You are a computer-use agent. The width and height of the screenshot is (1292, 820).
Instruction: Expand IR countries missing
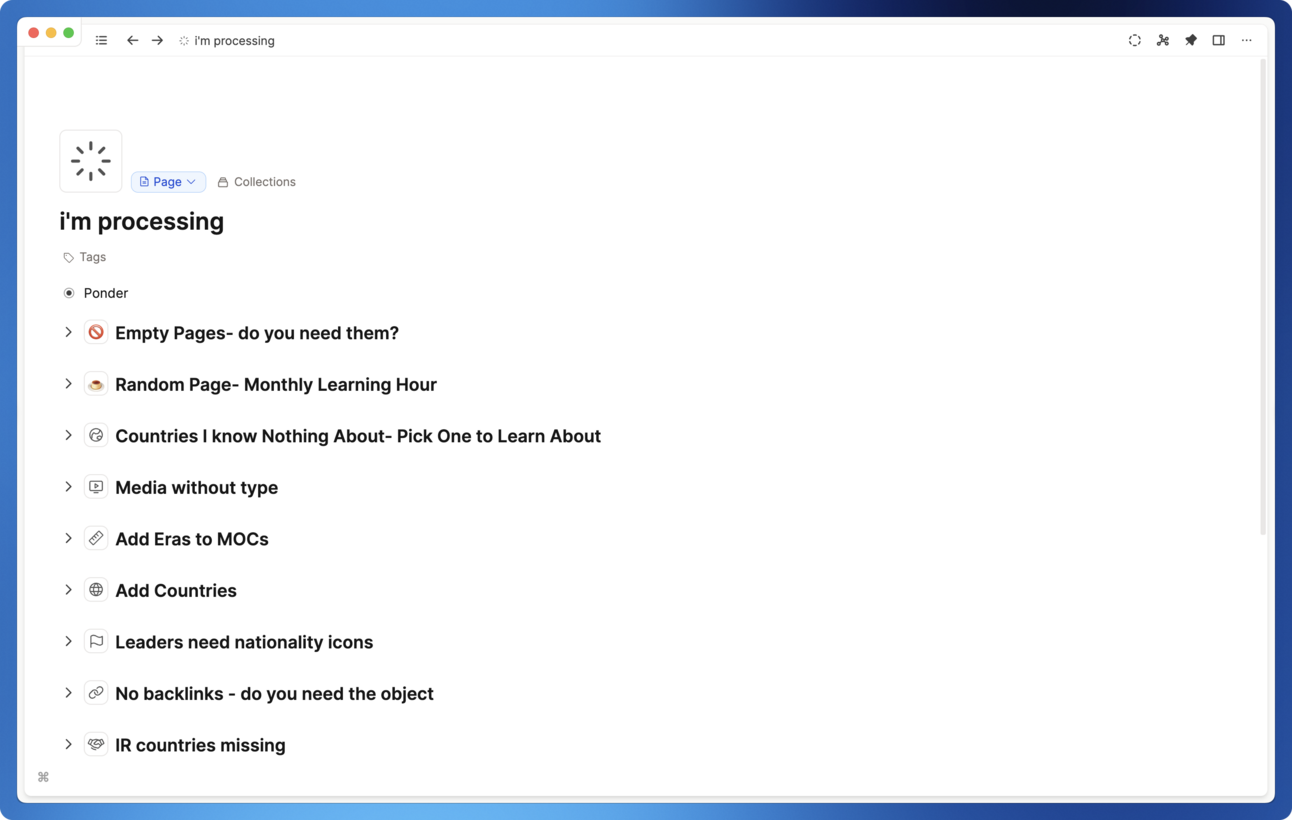coord(68,744)
